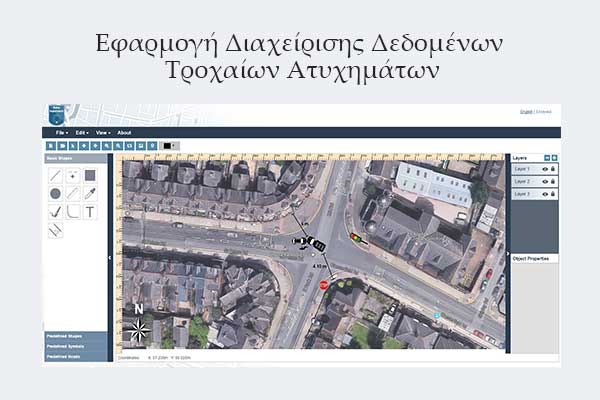Select the Eyedropper tool

pyautogui.click(x=90, y=194)
